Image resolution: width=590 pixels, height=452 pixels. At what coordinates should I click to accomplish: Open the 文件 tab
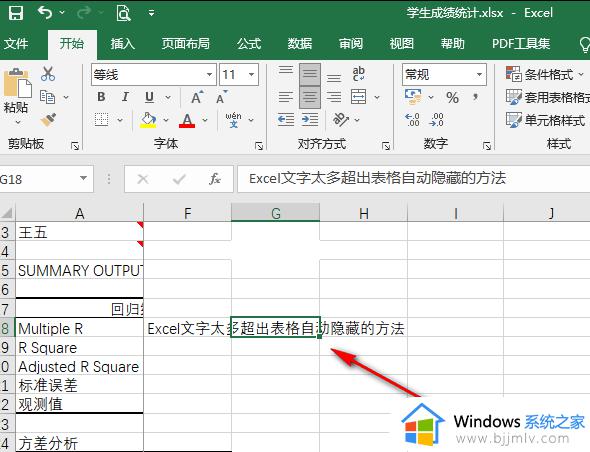16,44
